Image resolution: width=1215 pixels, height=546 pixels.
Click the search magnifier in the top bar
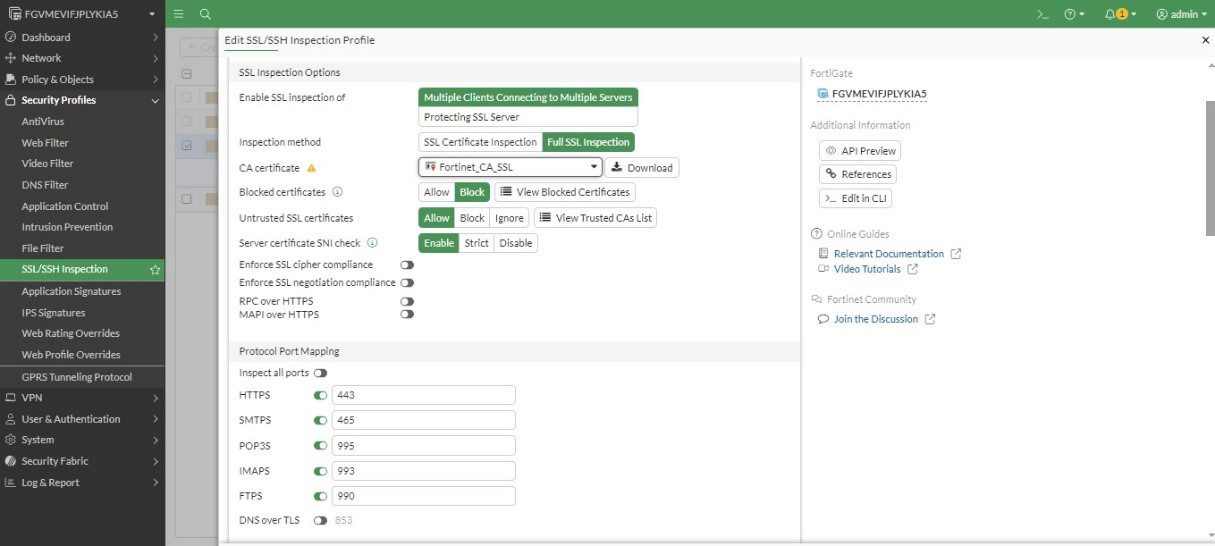(x=205, y=14)
